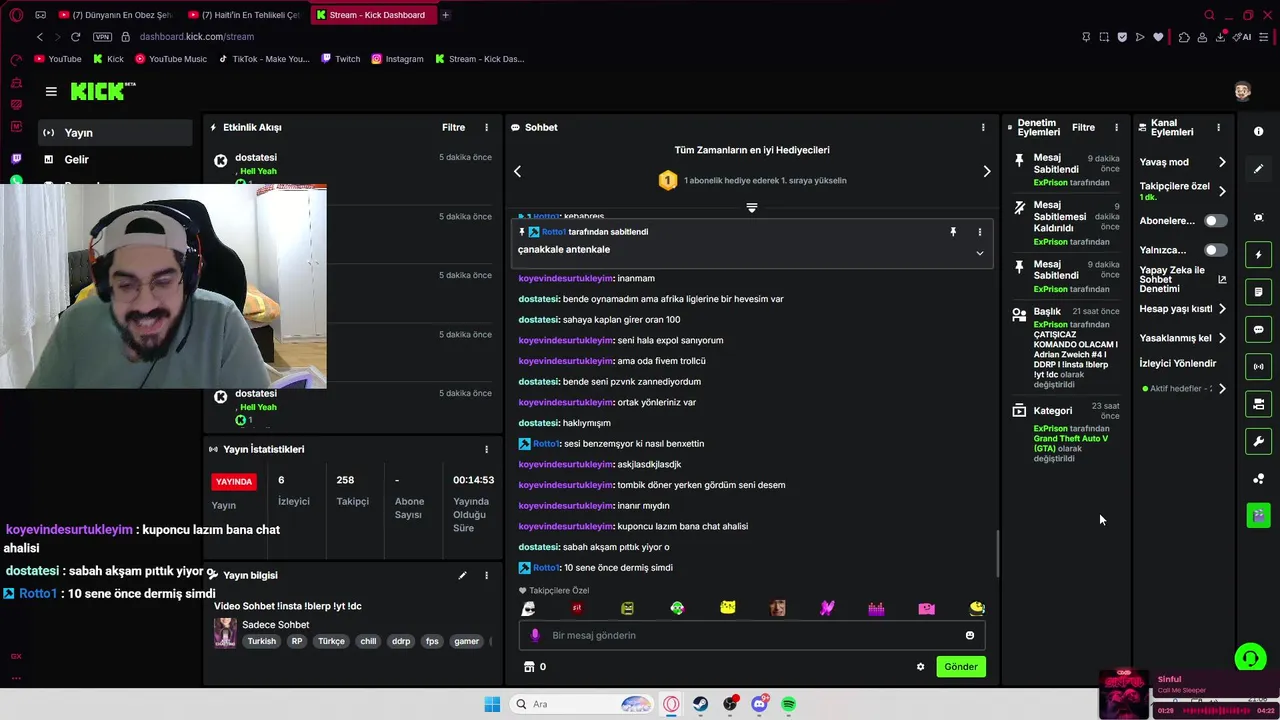
Task: Open chat settings gear icon
Action: click(920, 667)
